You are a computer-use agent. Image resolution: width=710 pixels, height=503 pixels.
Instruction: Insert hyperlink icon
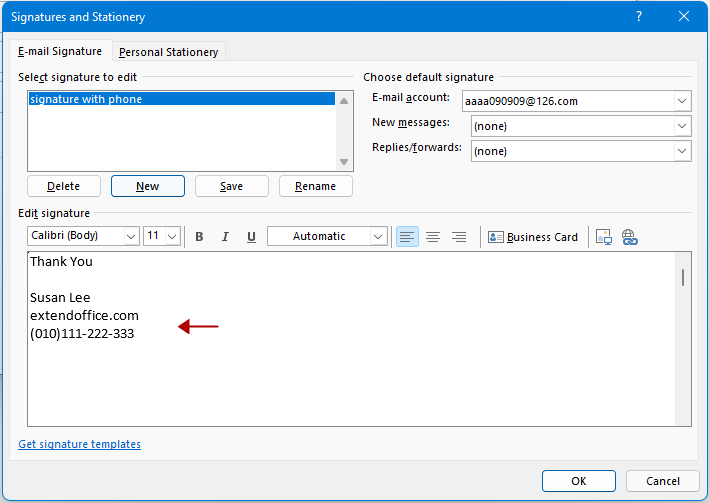click(629, 237)
